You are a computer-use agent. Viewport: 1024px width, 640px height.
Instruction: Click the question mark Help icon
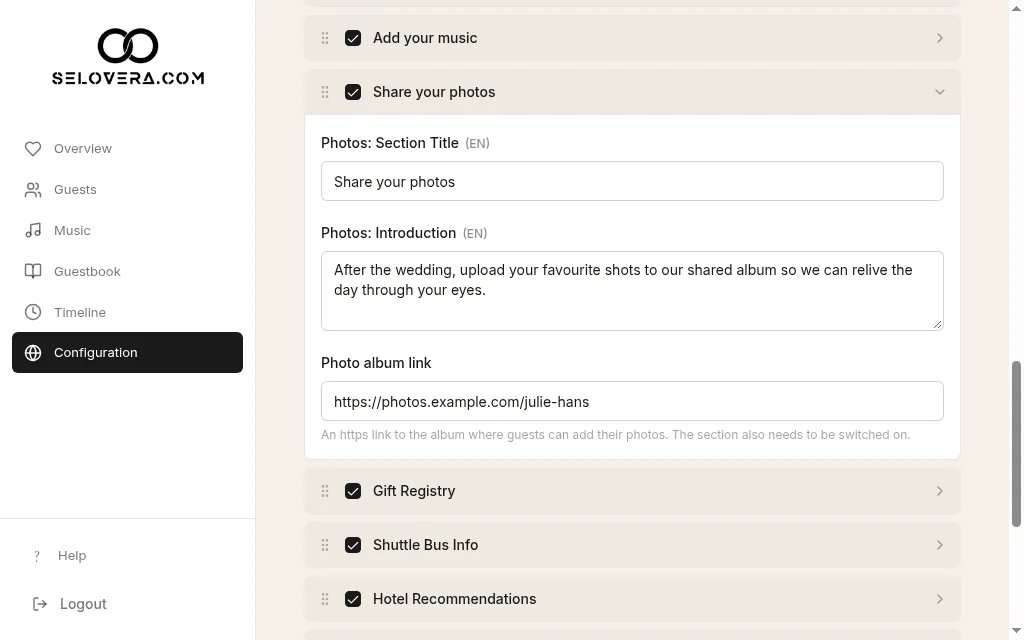tap(37, 556)
